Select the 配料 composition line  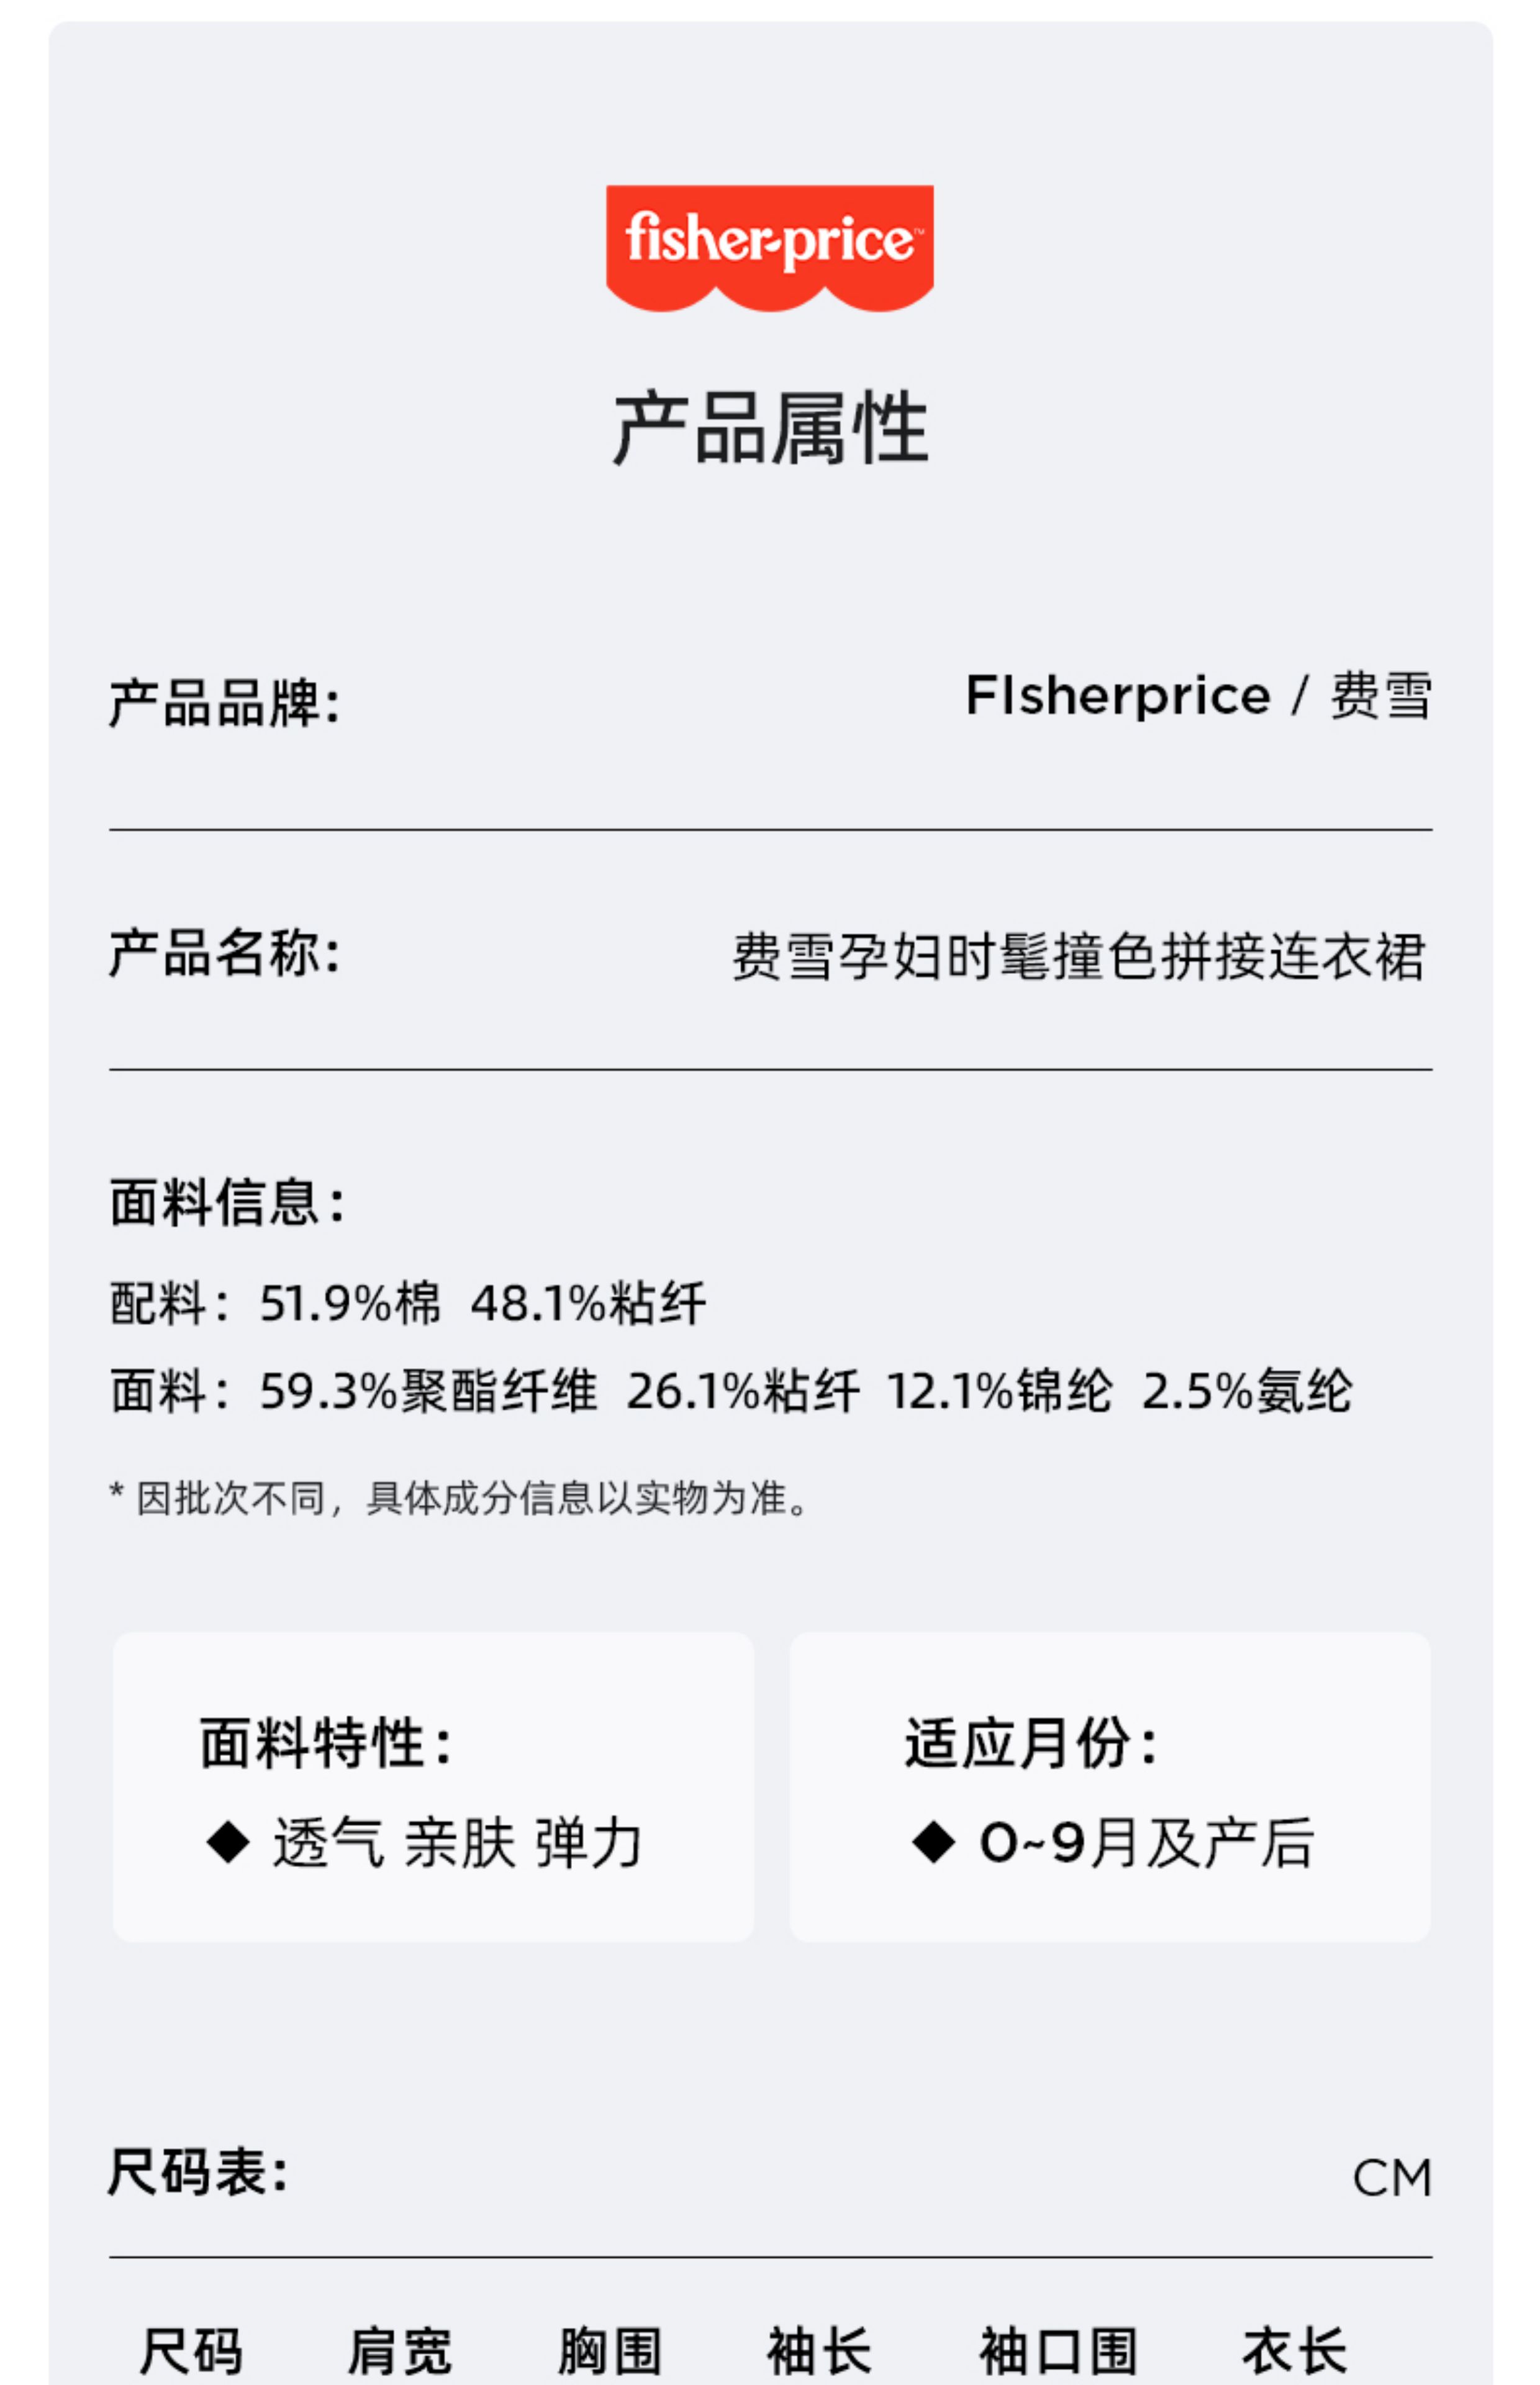408,1304
